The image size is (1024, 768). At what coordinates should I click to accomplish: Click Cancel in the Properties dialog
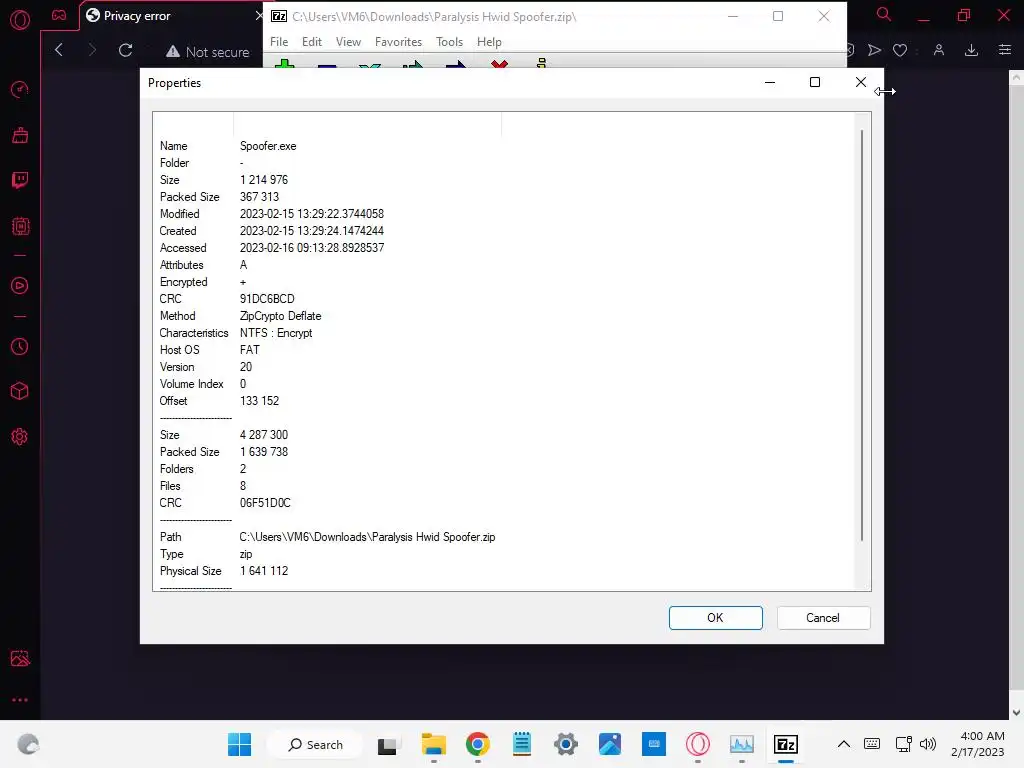click(x=824, y=618)
